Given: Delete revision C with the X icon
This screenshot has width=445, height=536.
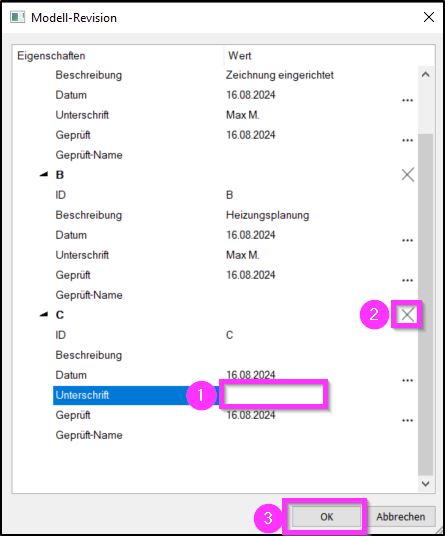Looking at the screenshot, I should point(407,315).
